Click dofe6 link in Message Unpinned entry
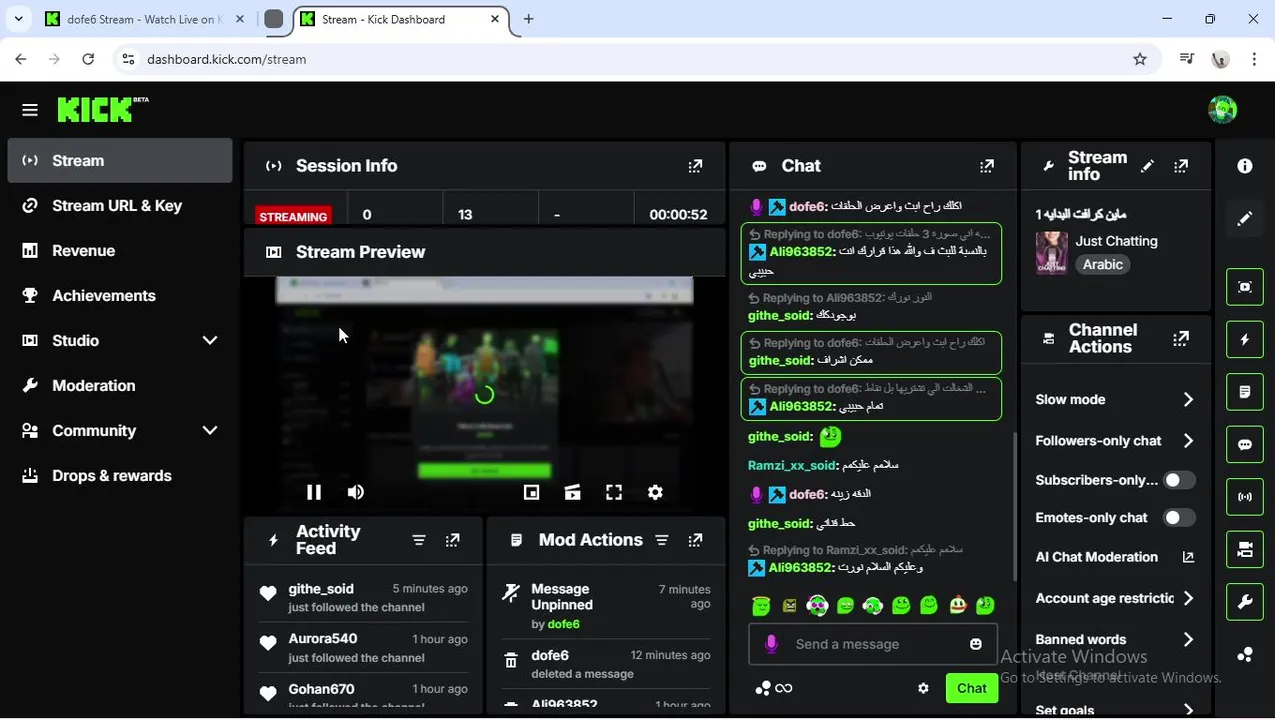 tap(563, 624)
